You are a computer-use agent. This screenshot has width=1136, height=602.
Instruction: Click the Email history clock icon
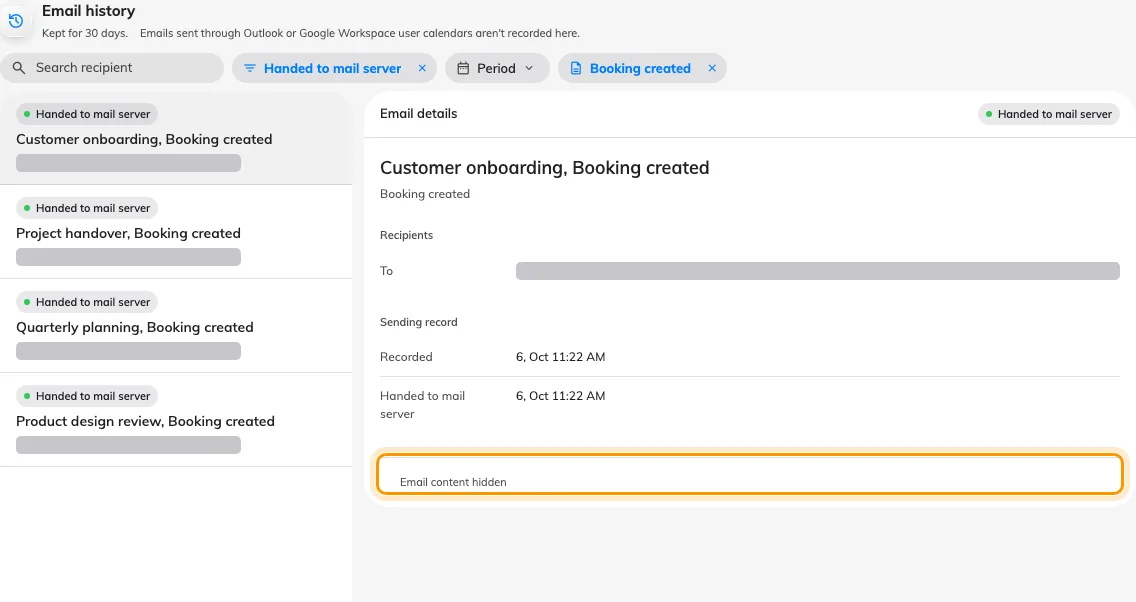point(16,21)
